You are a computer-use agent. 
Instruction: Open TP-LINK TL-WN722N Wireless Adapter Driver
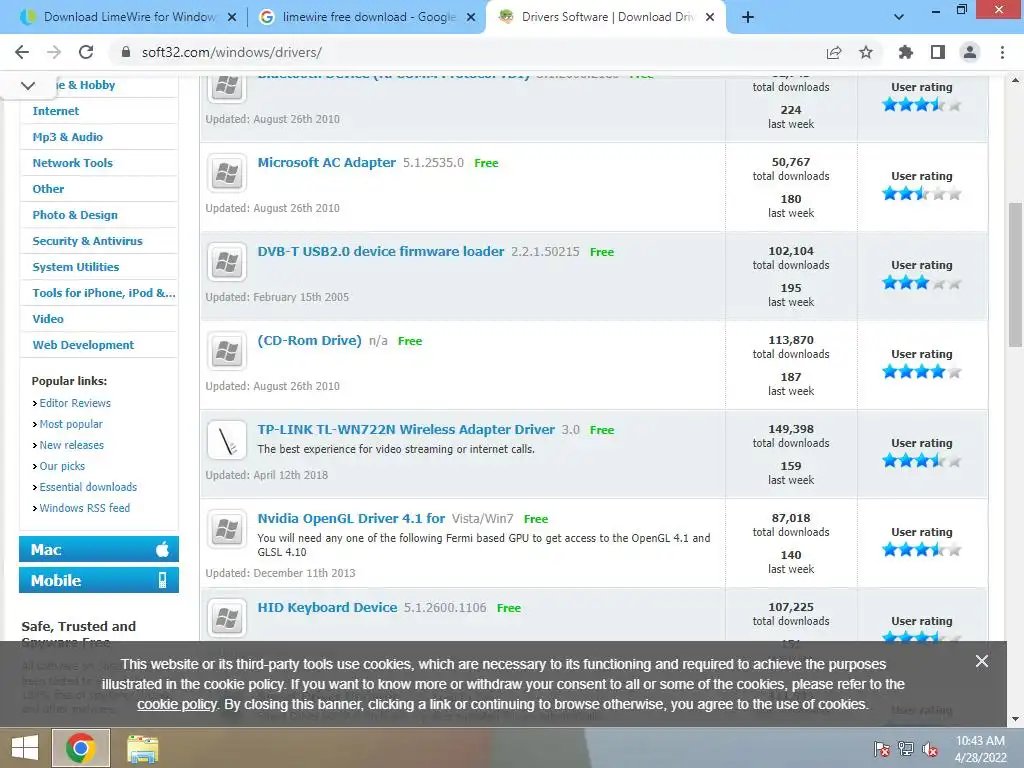[x=406, y=429]
